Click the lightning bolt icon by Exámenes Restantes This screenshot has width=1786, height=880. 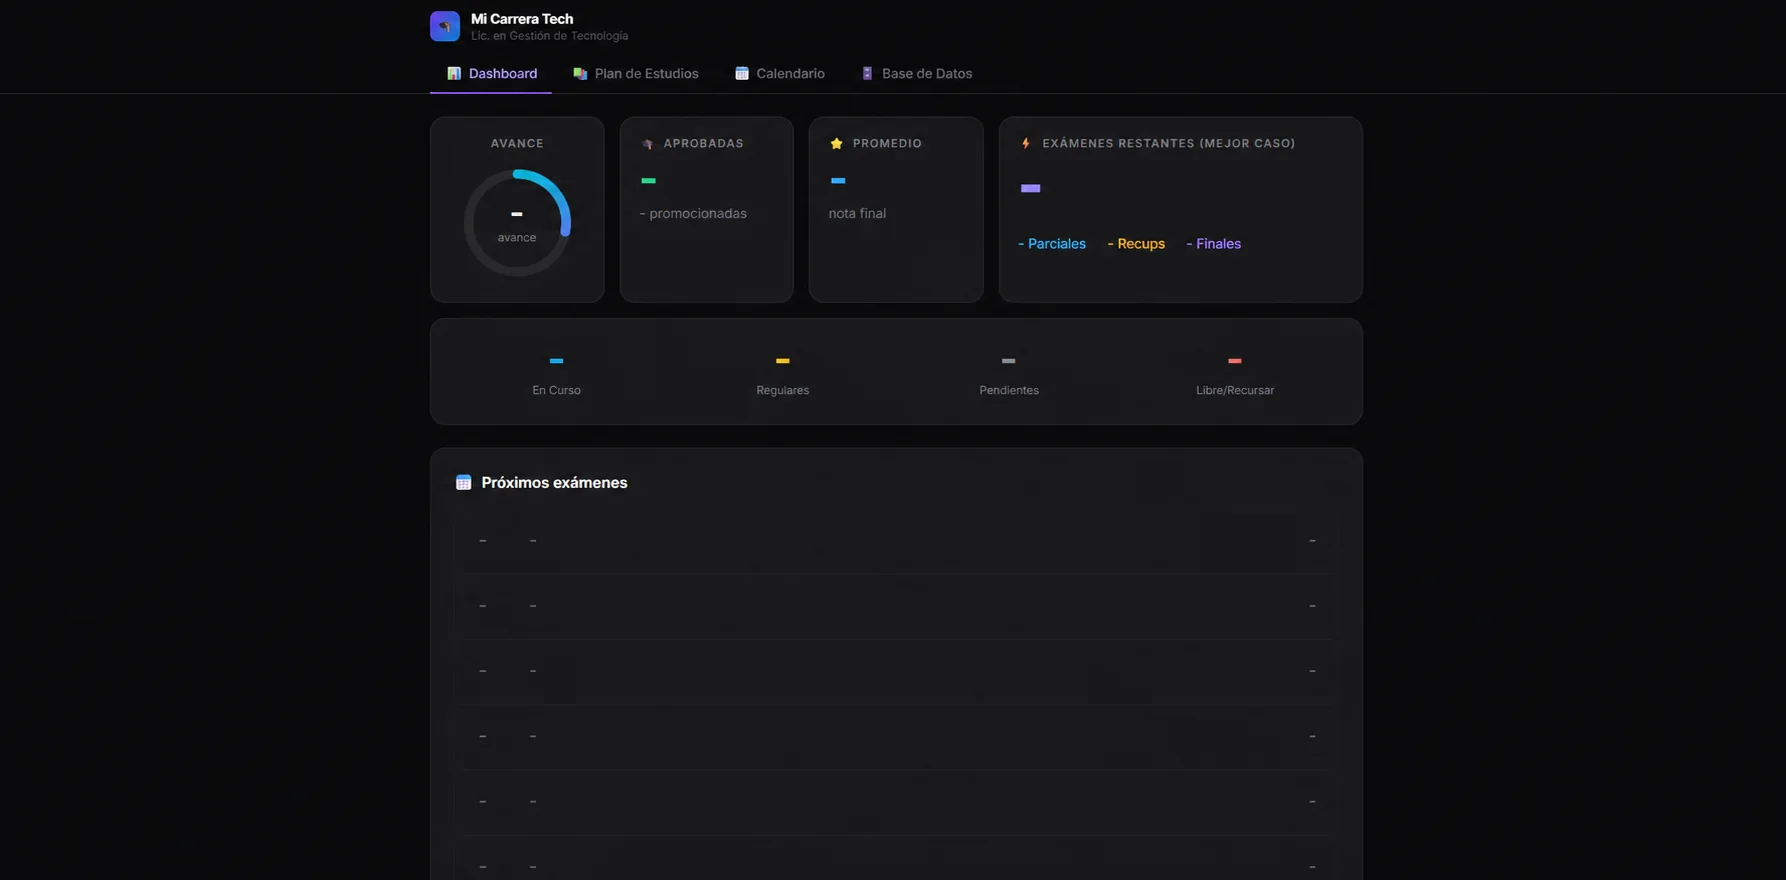[1026, 144]
